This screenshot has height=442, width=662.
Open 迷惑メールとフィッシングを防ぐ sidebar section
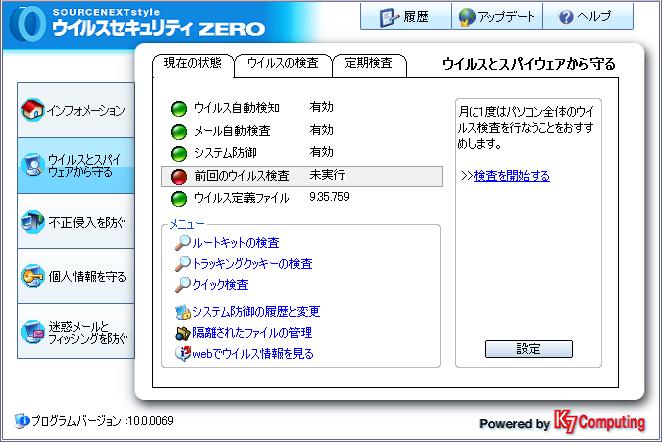tap(76, 331)
